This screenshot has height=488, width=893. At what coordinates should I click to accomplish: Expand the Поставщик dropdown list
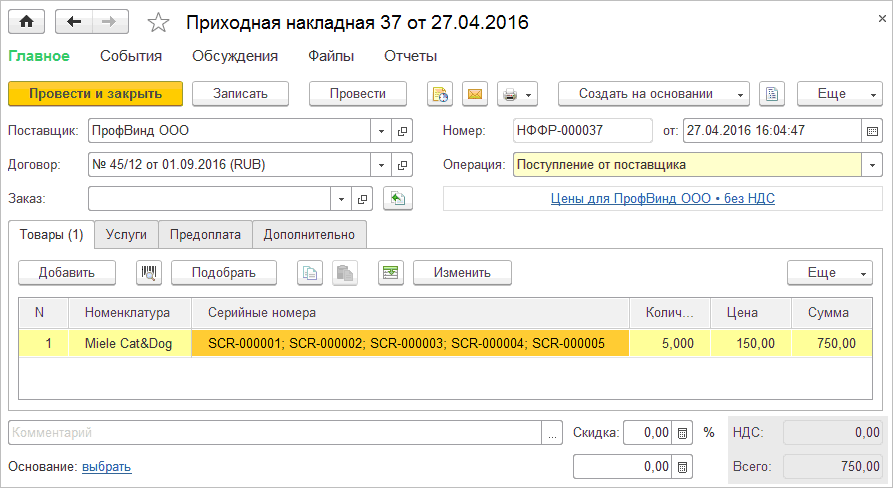pos(381,131)
